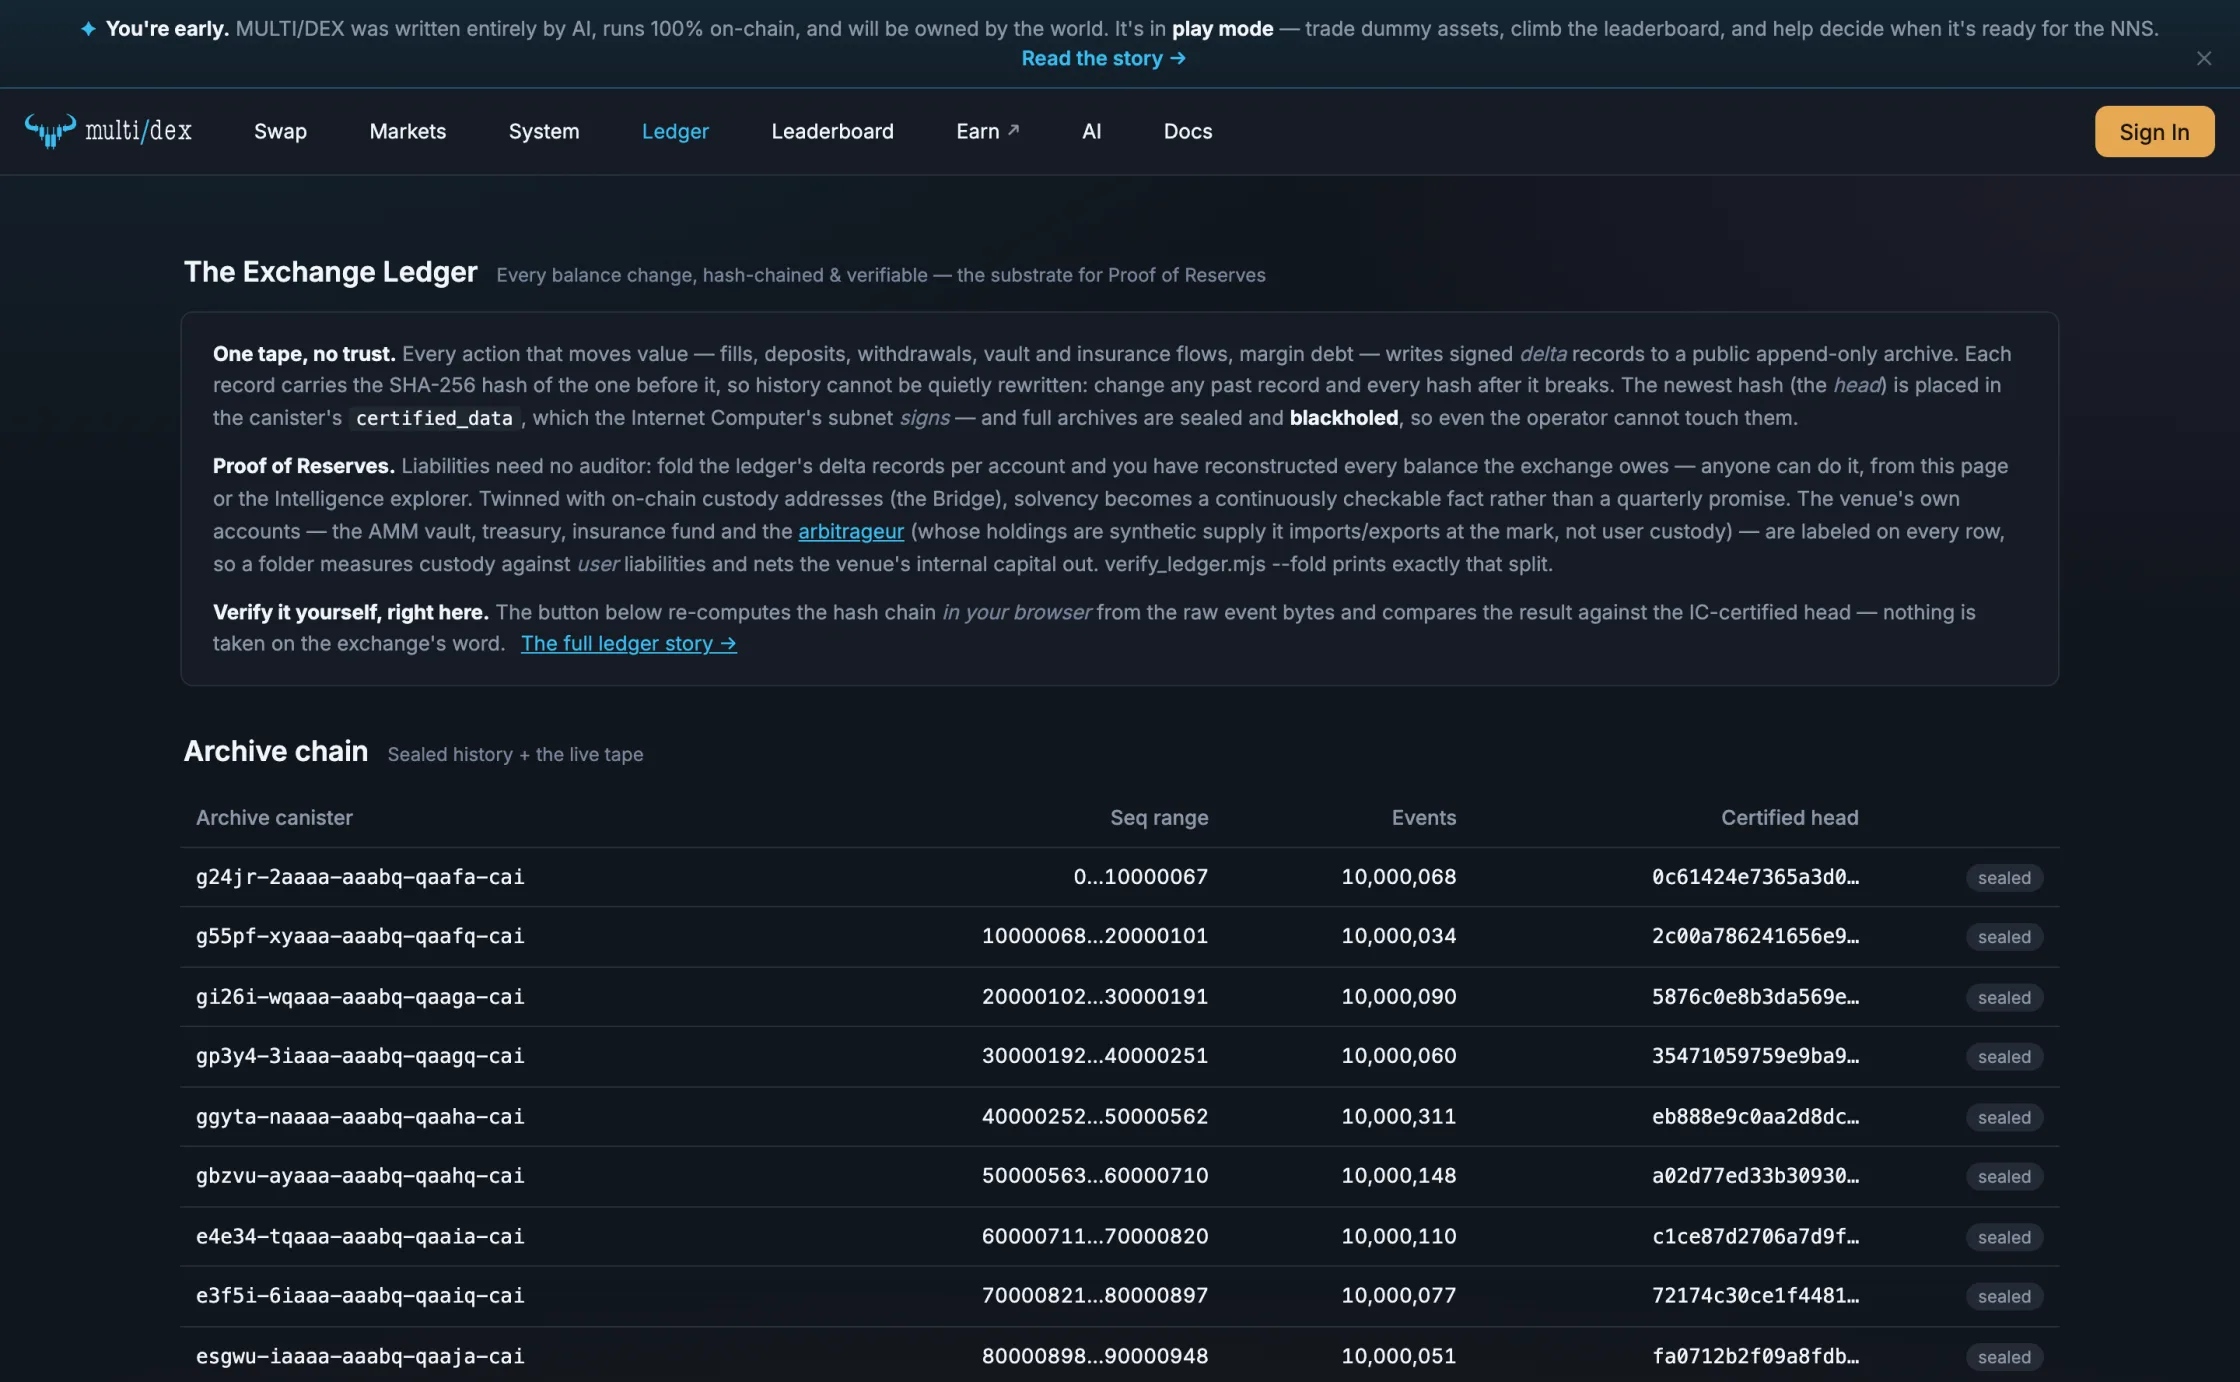This screenshot has height=1382, width=2240.
Task: Select canister gp3y4-3iaaa-aaabq-qaagq-cai
Action: click(360, 1056)
